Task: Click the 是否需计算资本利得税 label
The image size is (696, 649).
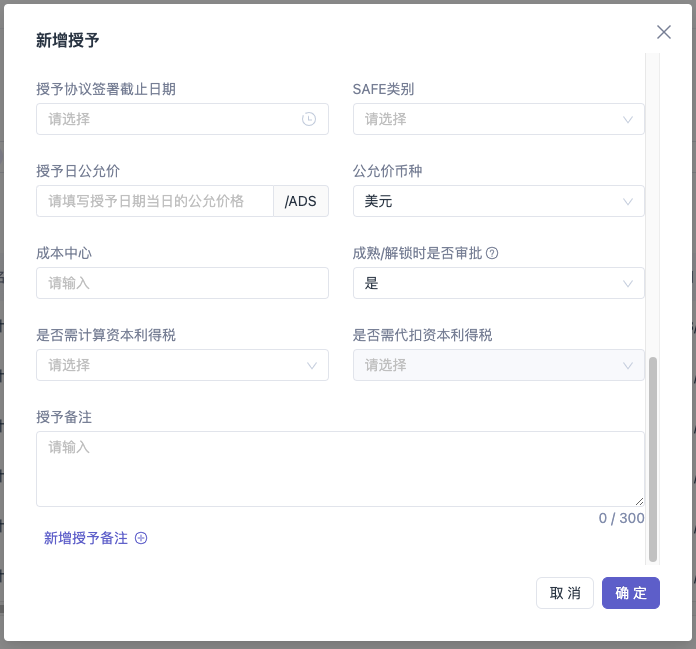Action: click(106, 335)
